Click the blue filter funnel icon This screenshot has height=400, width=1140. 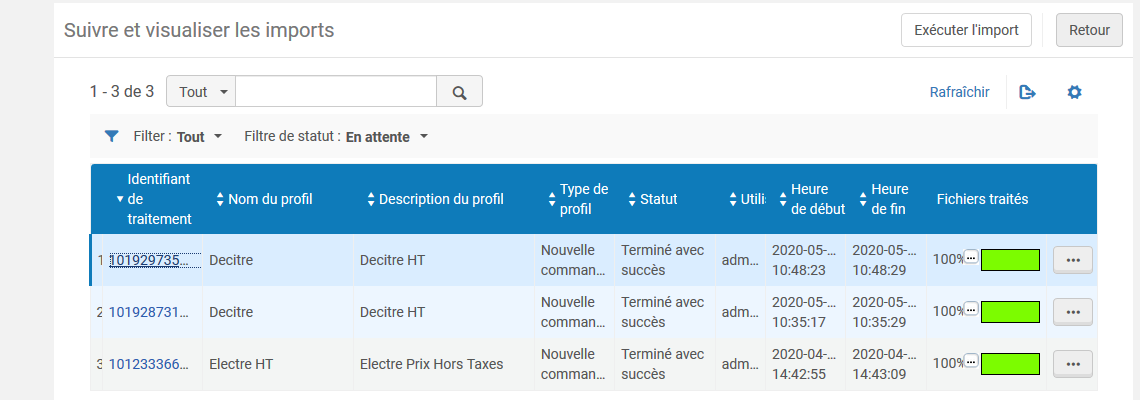(112, 136)
